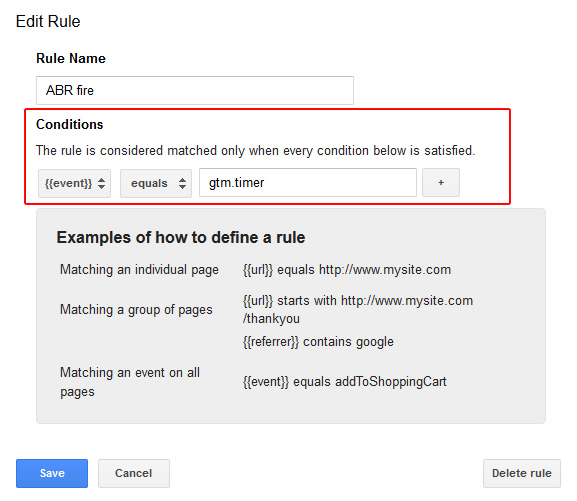
Task: Select '{{url}} starts with' example text
Action: (358, 310)
